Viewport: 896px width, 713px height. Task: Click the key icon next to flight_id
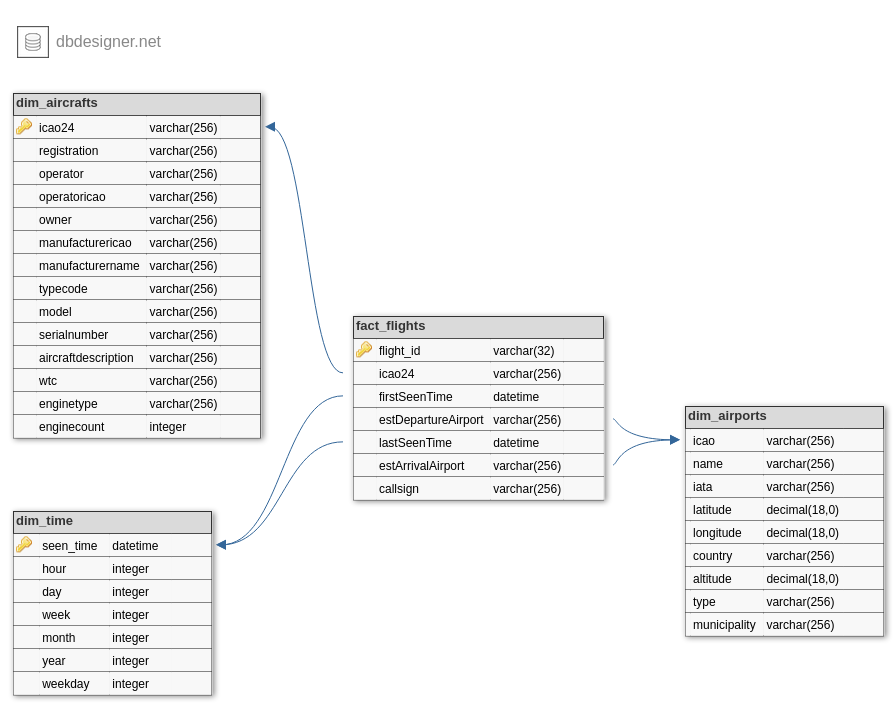pyautogui.click(x=364, y=350)
